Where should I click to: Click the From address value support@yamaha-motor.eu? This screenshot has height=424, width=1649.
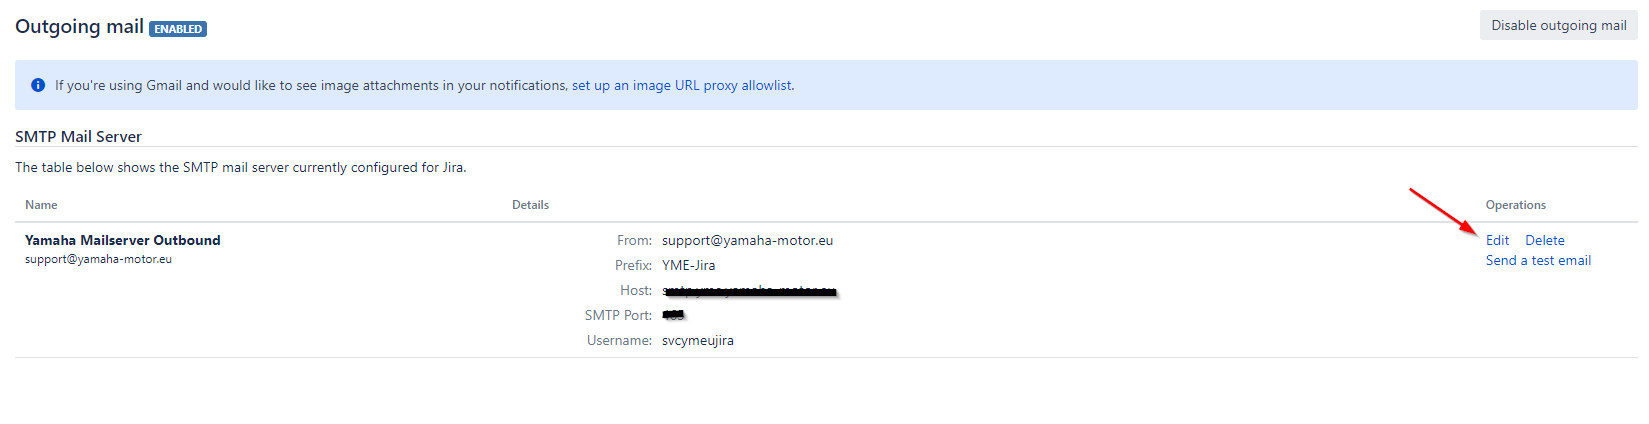(x=747, y=240)
